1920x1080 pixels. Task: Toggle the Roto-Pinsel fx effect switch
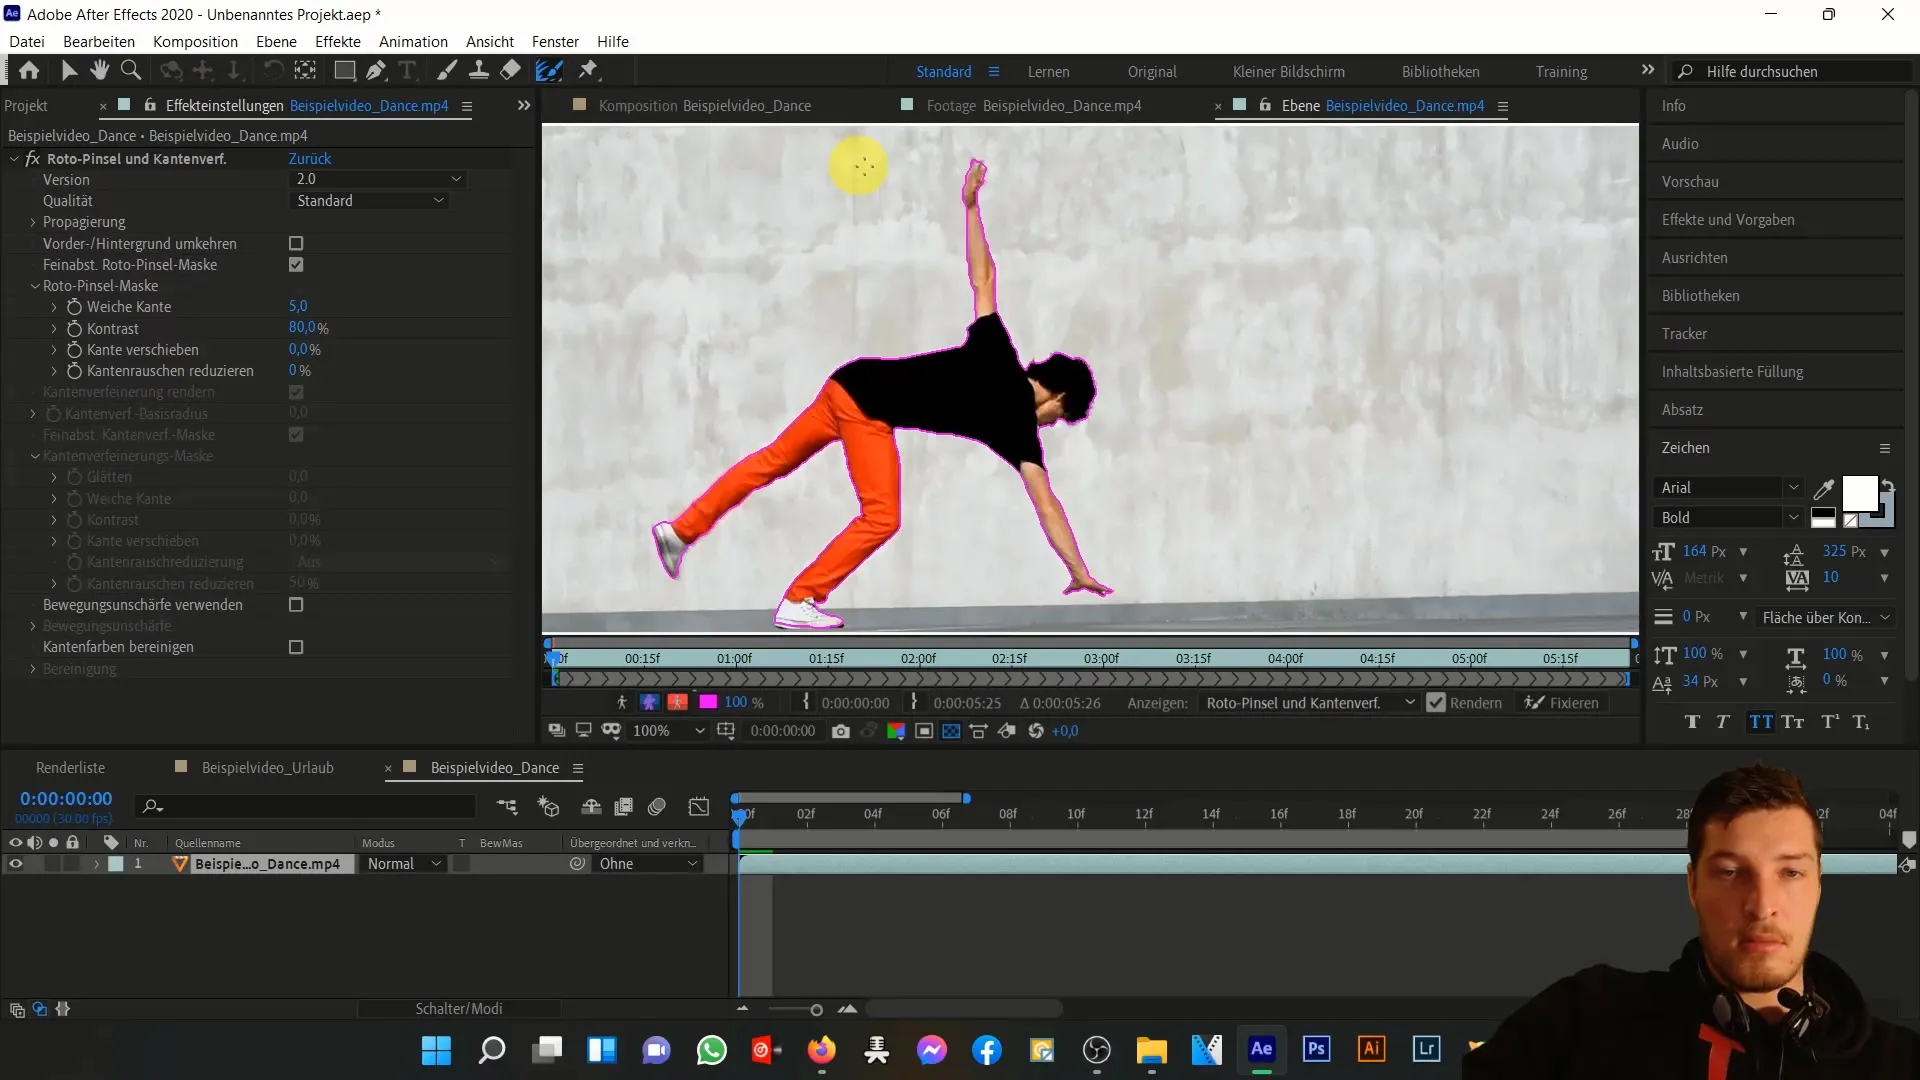pos(33,159)
